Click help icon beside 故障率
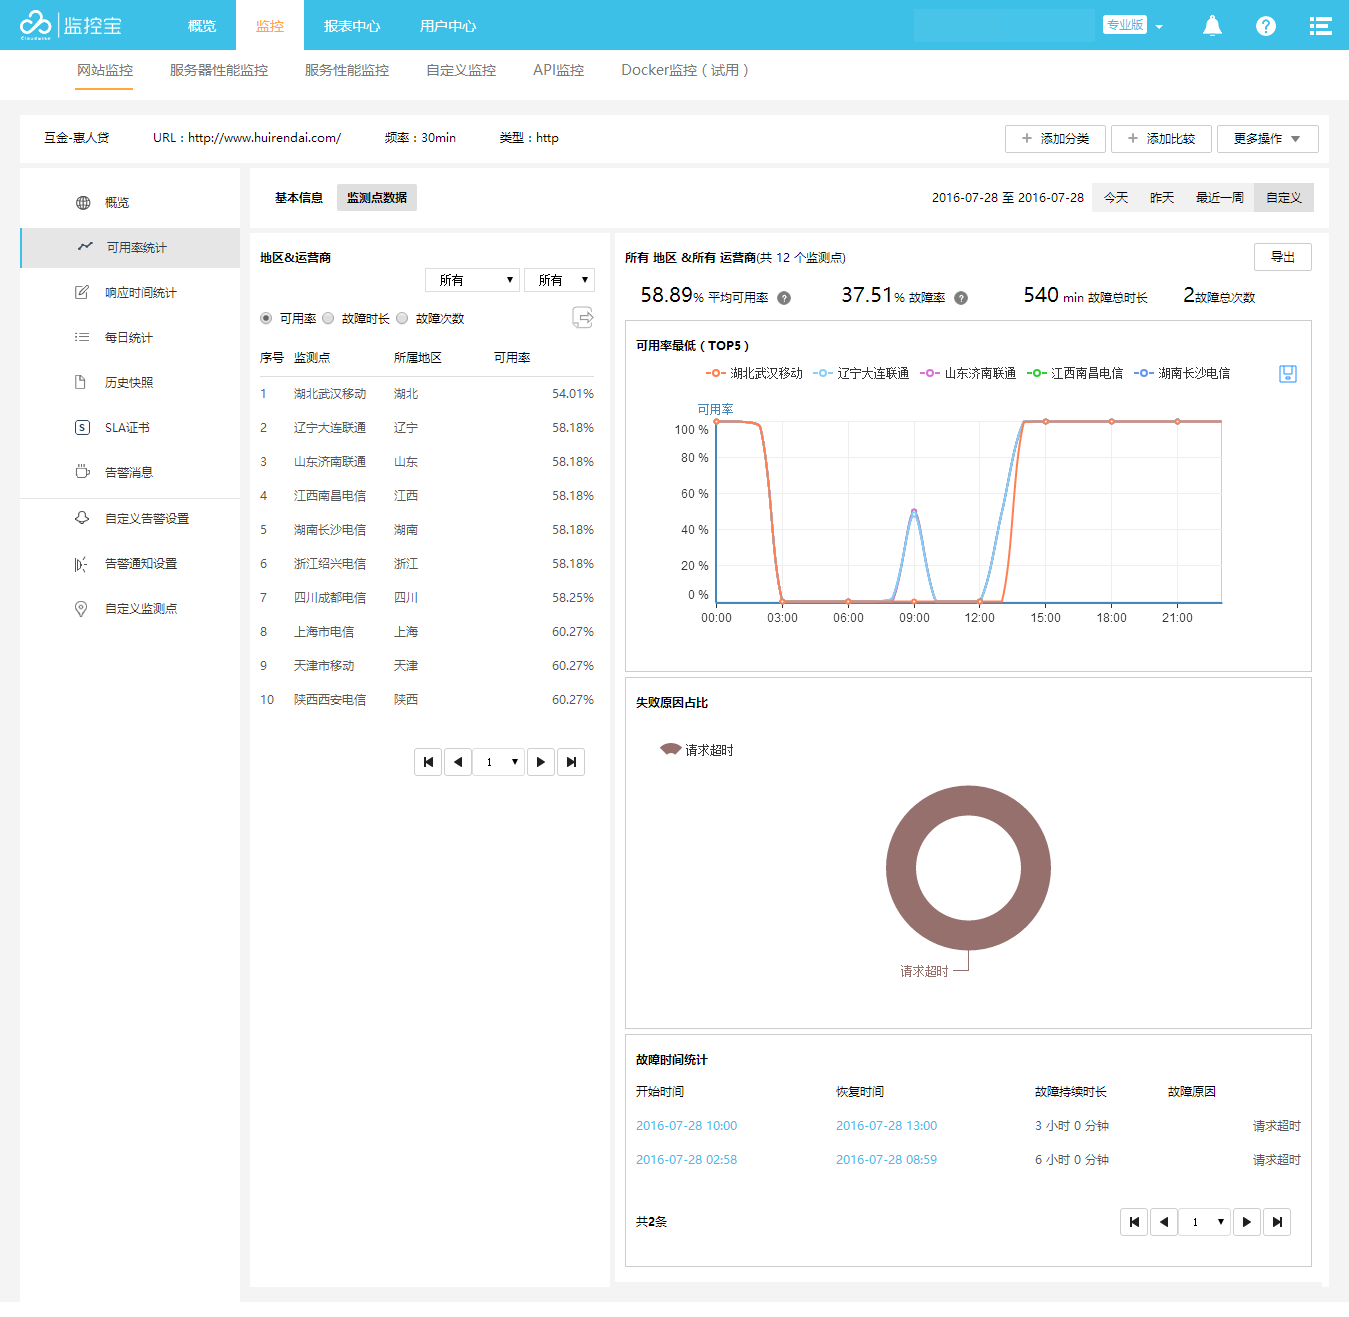This screenshot has width=1349, height=1317. tap(961, 298)
